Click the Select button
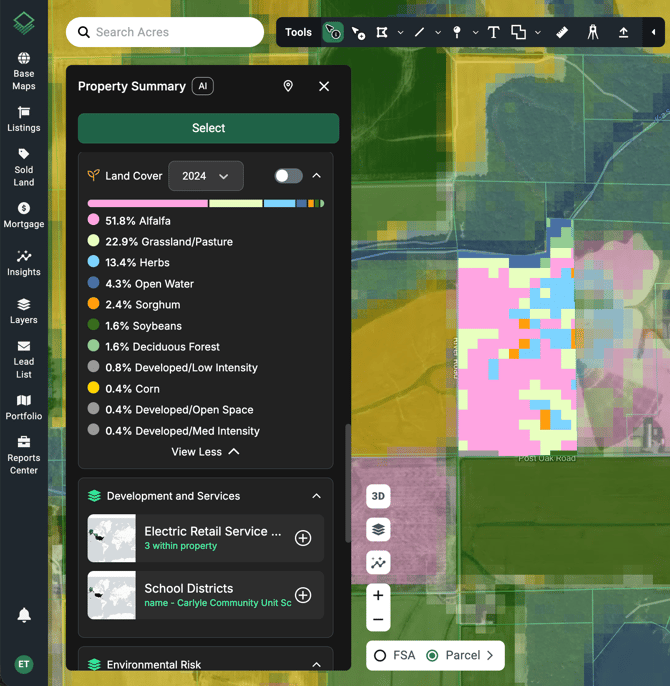 pyautogui.click(x=208, y=128)
